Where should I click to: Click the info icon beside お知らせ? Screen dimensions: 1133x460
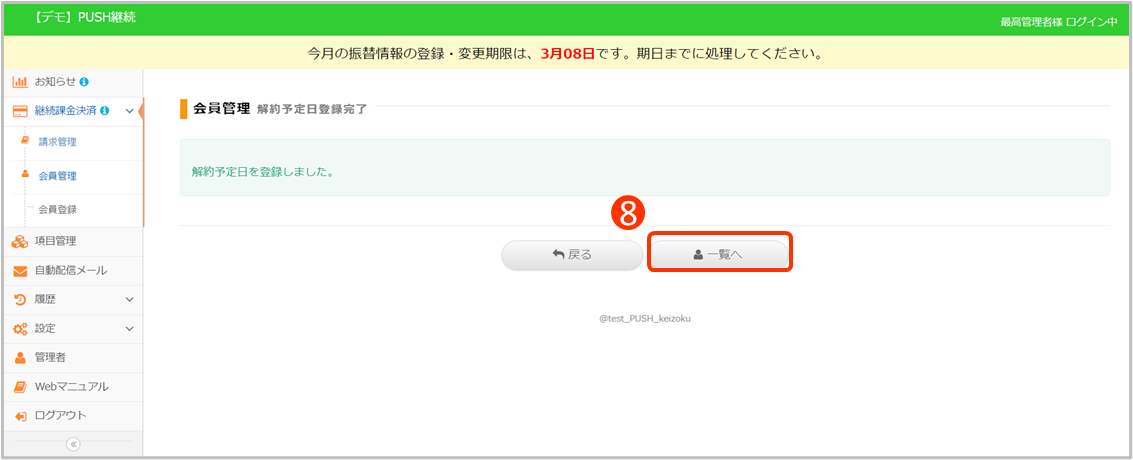84,81
